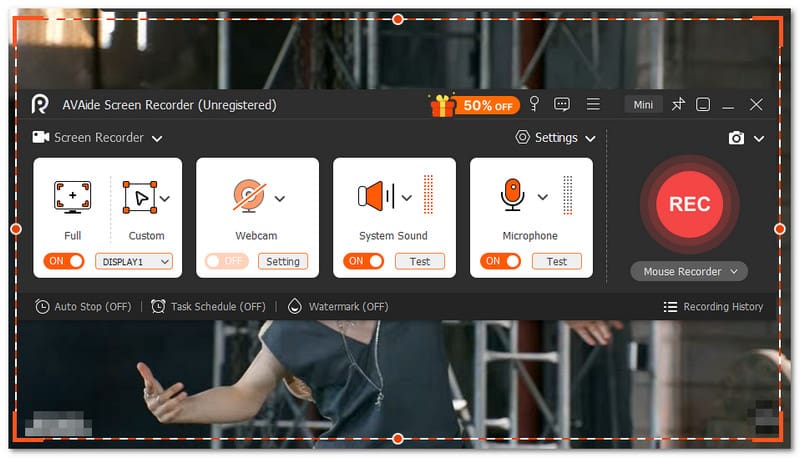Enable the Webcam OFF toggle

(226, 261)
